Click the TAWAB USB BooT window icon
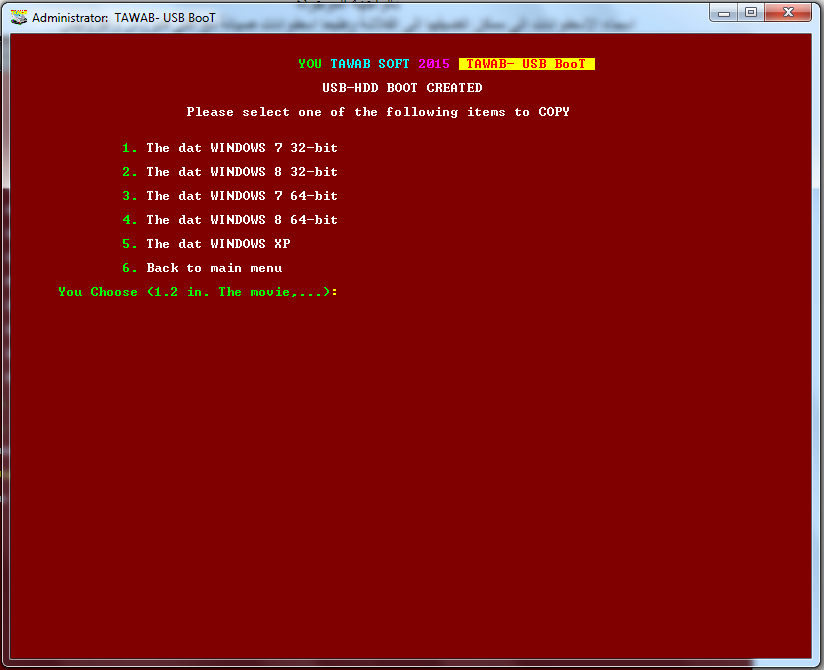 point(19,17)
